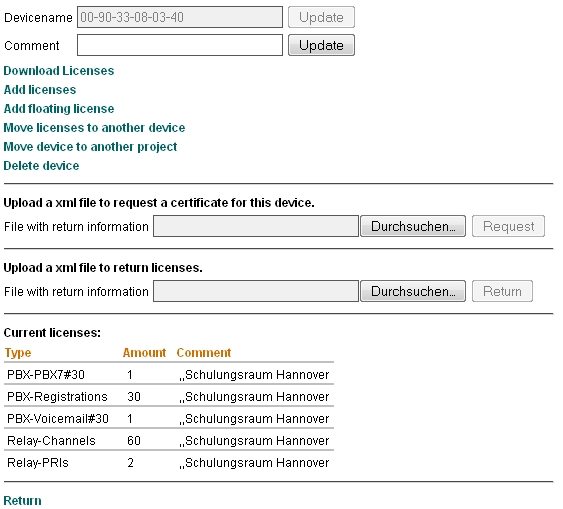The height and width of the screenshot is (509, 563).
Task: Choose Move device to another project
Action: pyautogui.click(x=90, y=147)
